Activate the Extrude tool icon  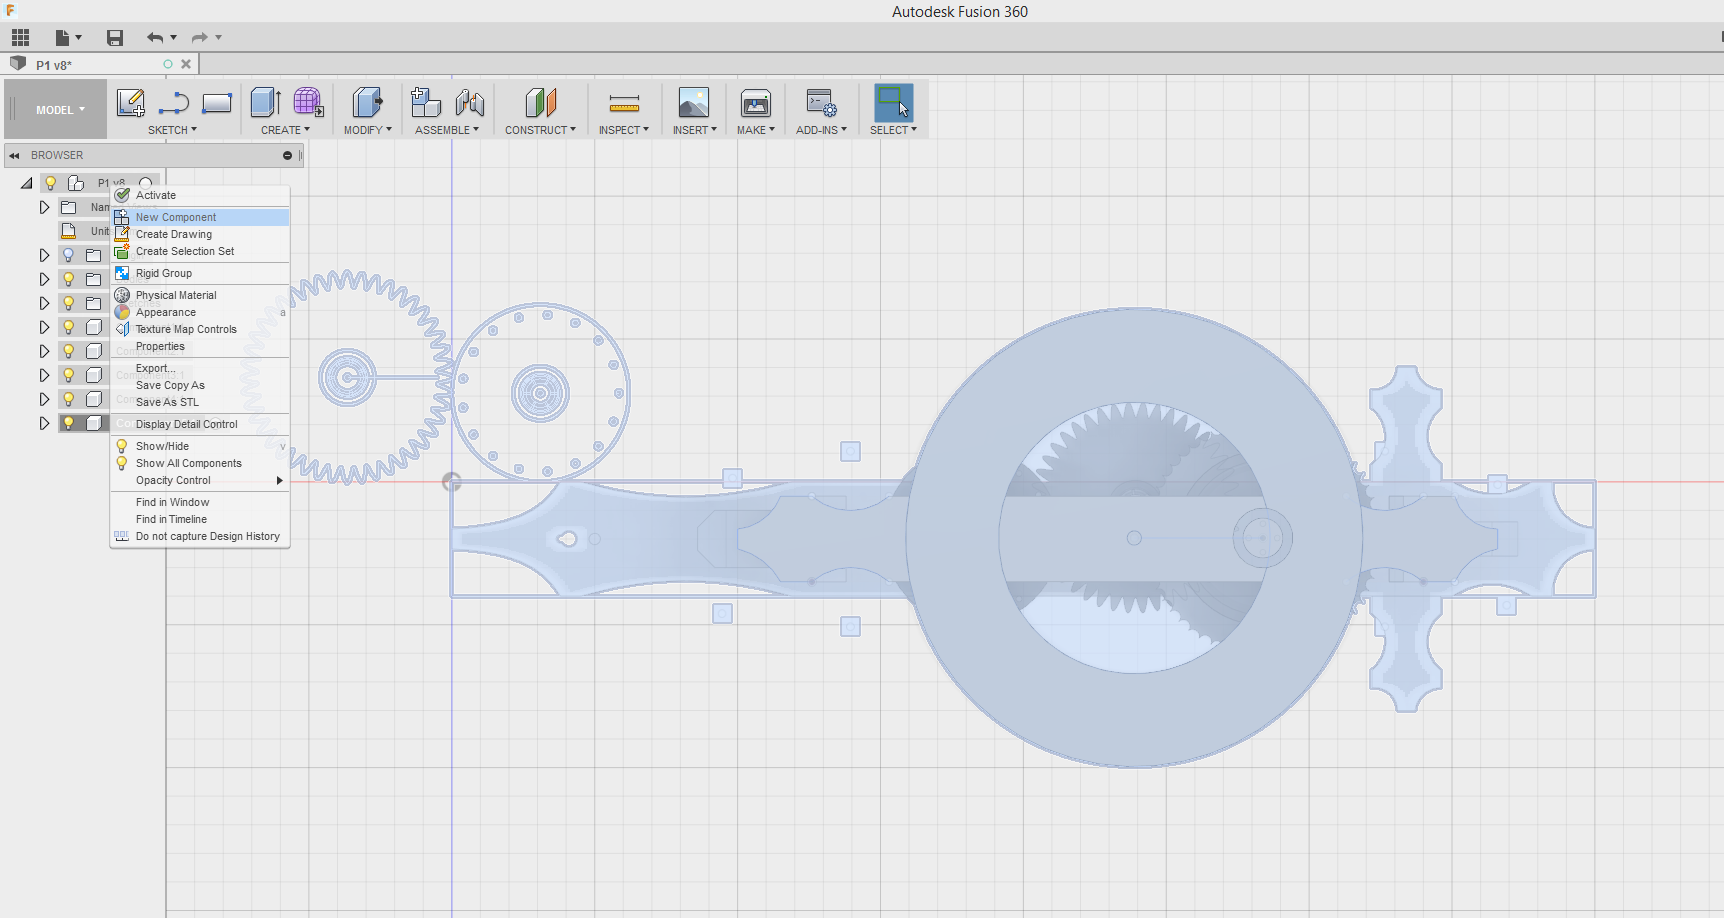point(265,103)
